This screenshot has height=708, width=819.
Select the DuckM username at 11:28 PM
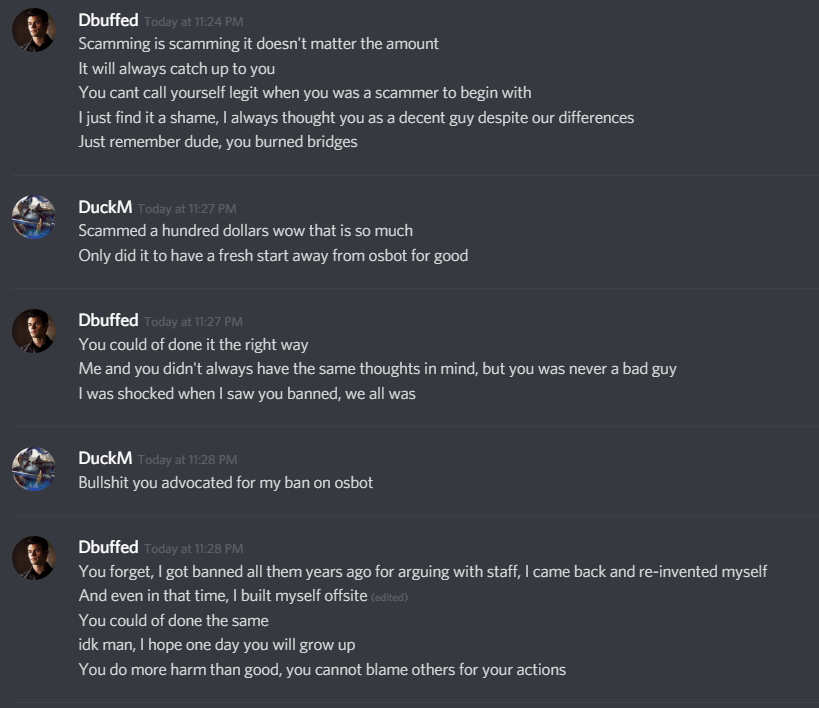[x=105, y=458]
